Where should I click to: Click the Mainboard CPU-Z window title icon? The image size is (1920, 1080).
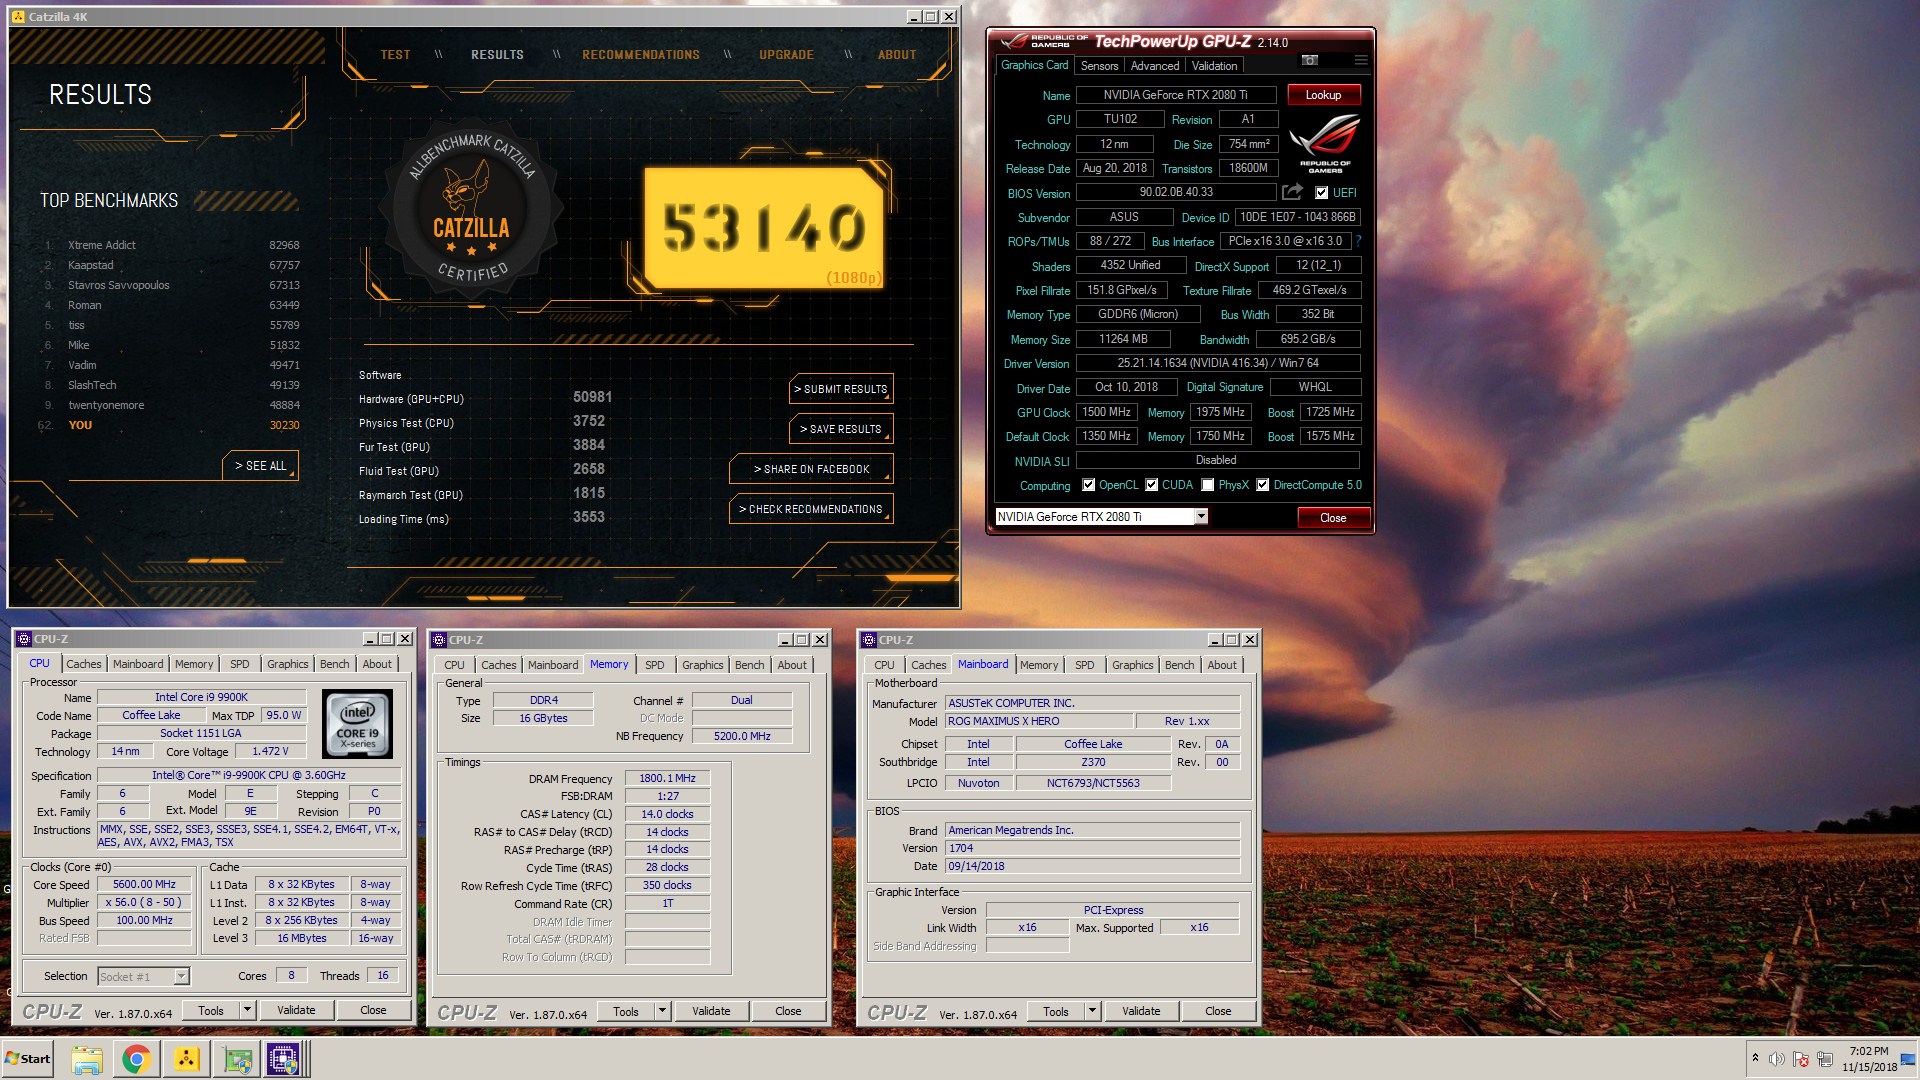[869, 640]
